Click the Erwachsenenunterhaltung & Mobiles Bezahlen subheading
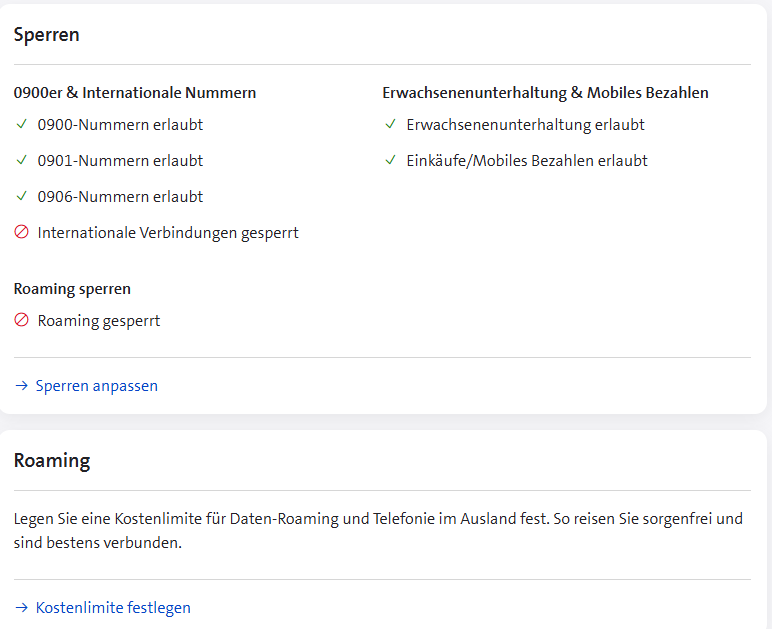The height and width of the screenshot is (629, 772). (545, 93)
